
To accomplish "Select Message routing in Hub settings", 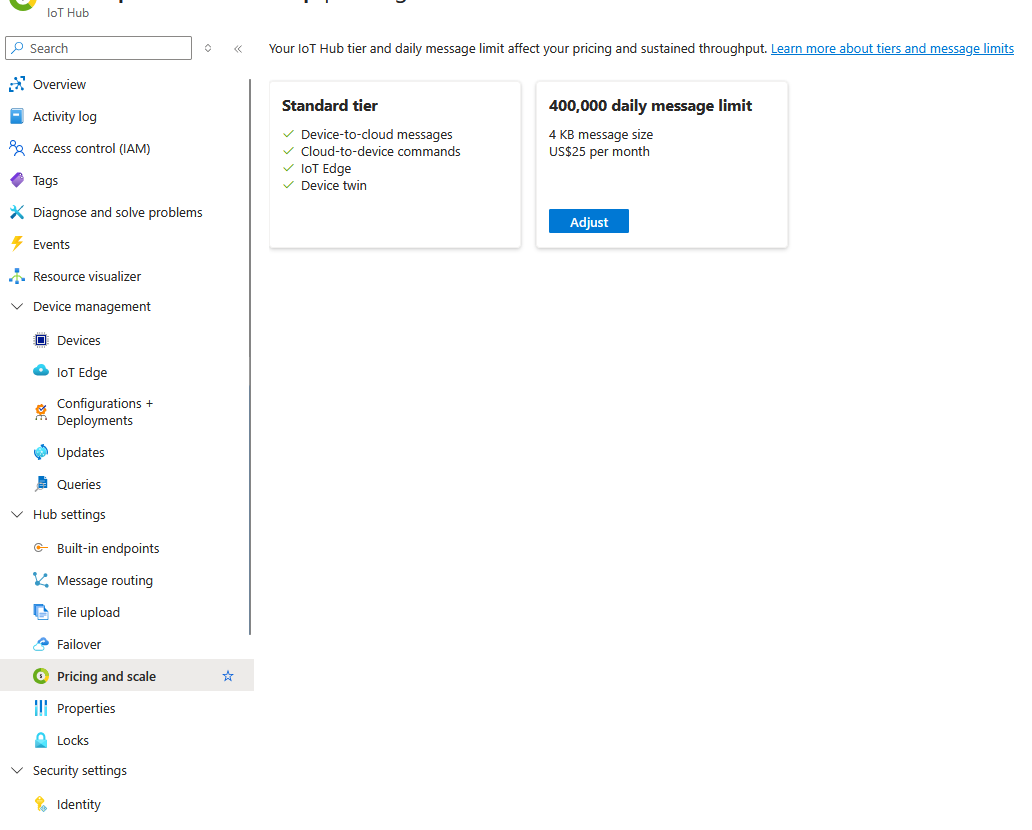I will (105, 581).
